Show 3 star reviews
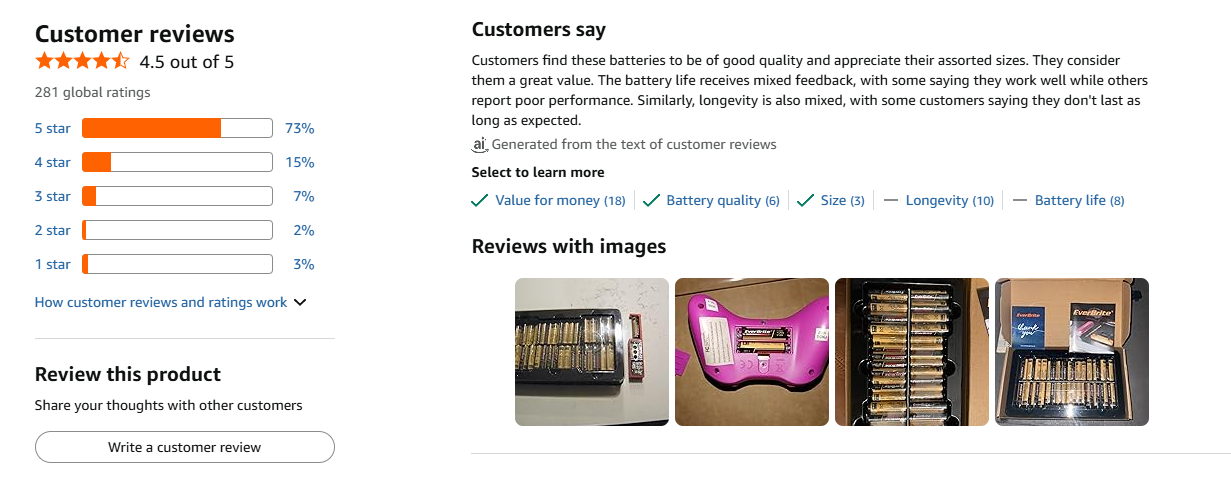 click(52, 196)
